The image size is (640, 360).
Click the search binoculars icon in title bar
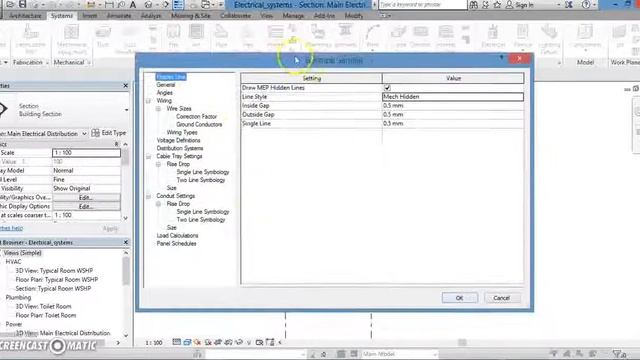tap(473, 4)
